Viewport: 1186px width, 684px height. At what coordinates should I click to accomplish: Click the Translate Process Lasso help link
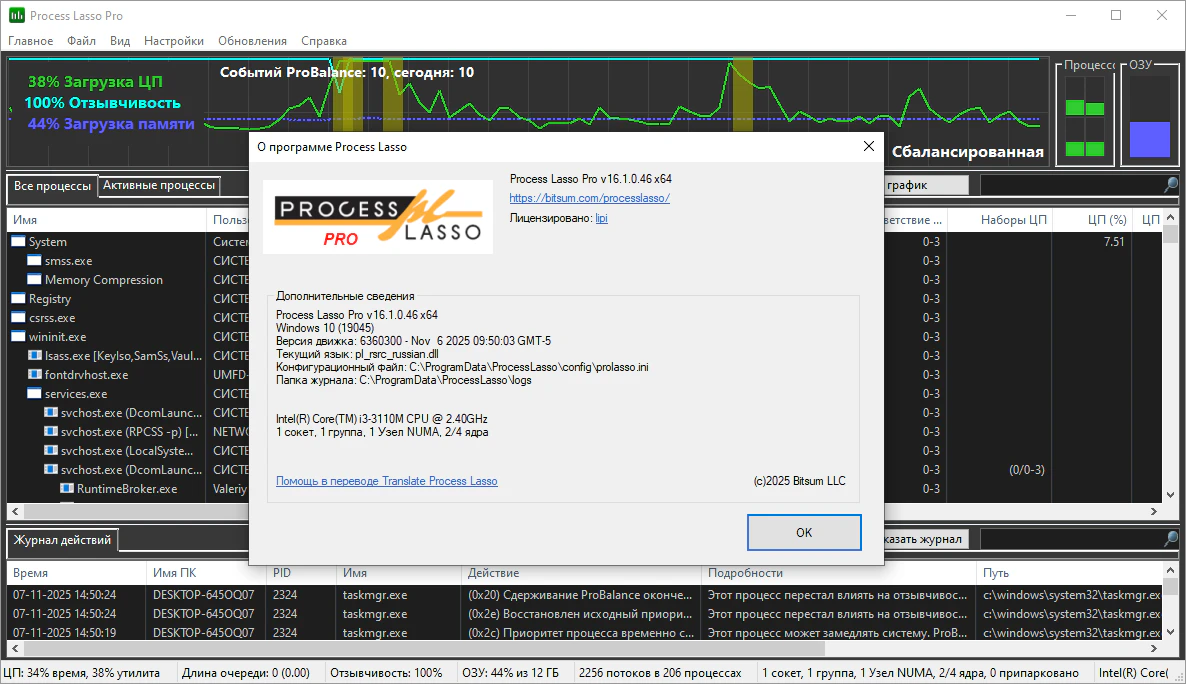pyautogui.click(x=386, y=481)
